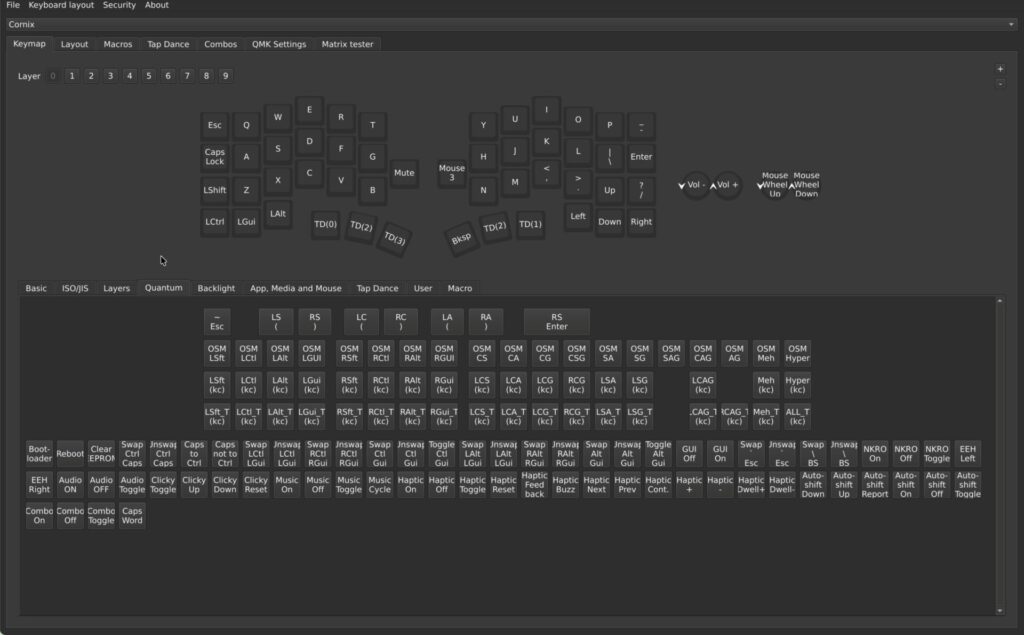Viewport: 1024px width, 635px height.
Task: Open the Keyboard layout menu
Action: pyautogui.click(x=61, y=5)
